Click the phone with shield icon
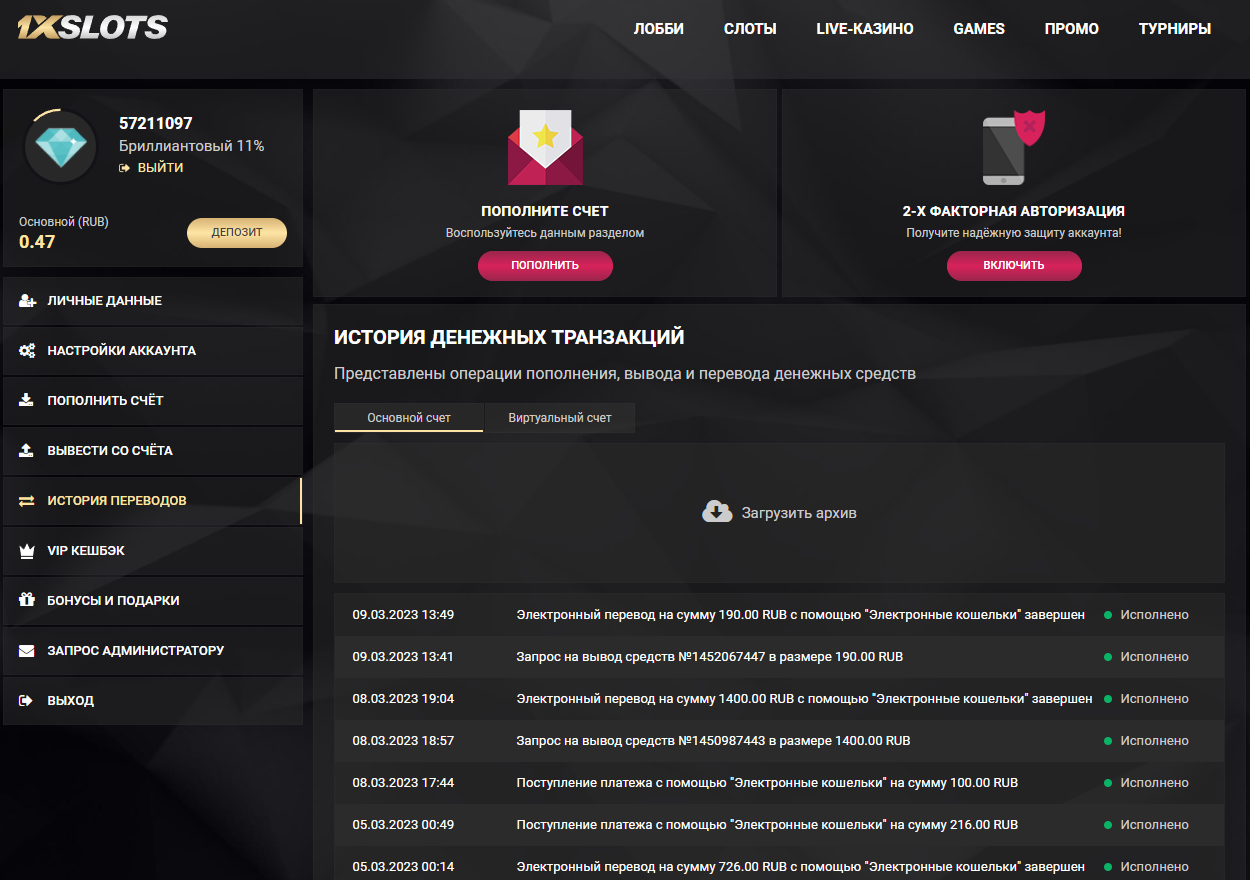 point(1013,148)
